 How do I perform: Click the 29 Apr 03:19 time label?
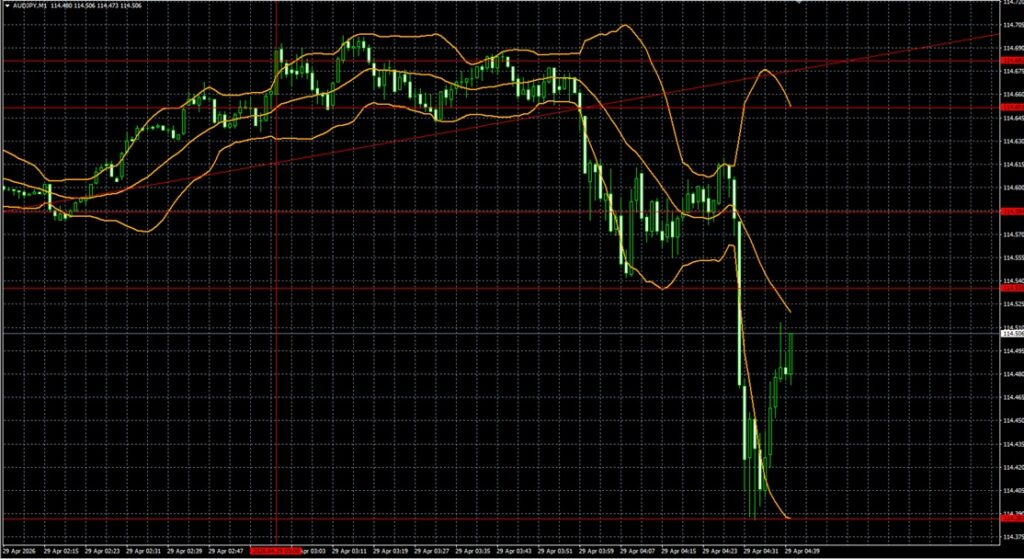(x=390, y=551)
